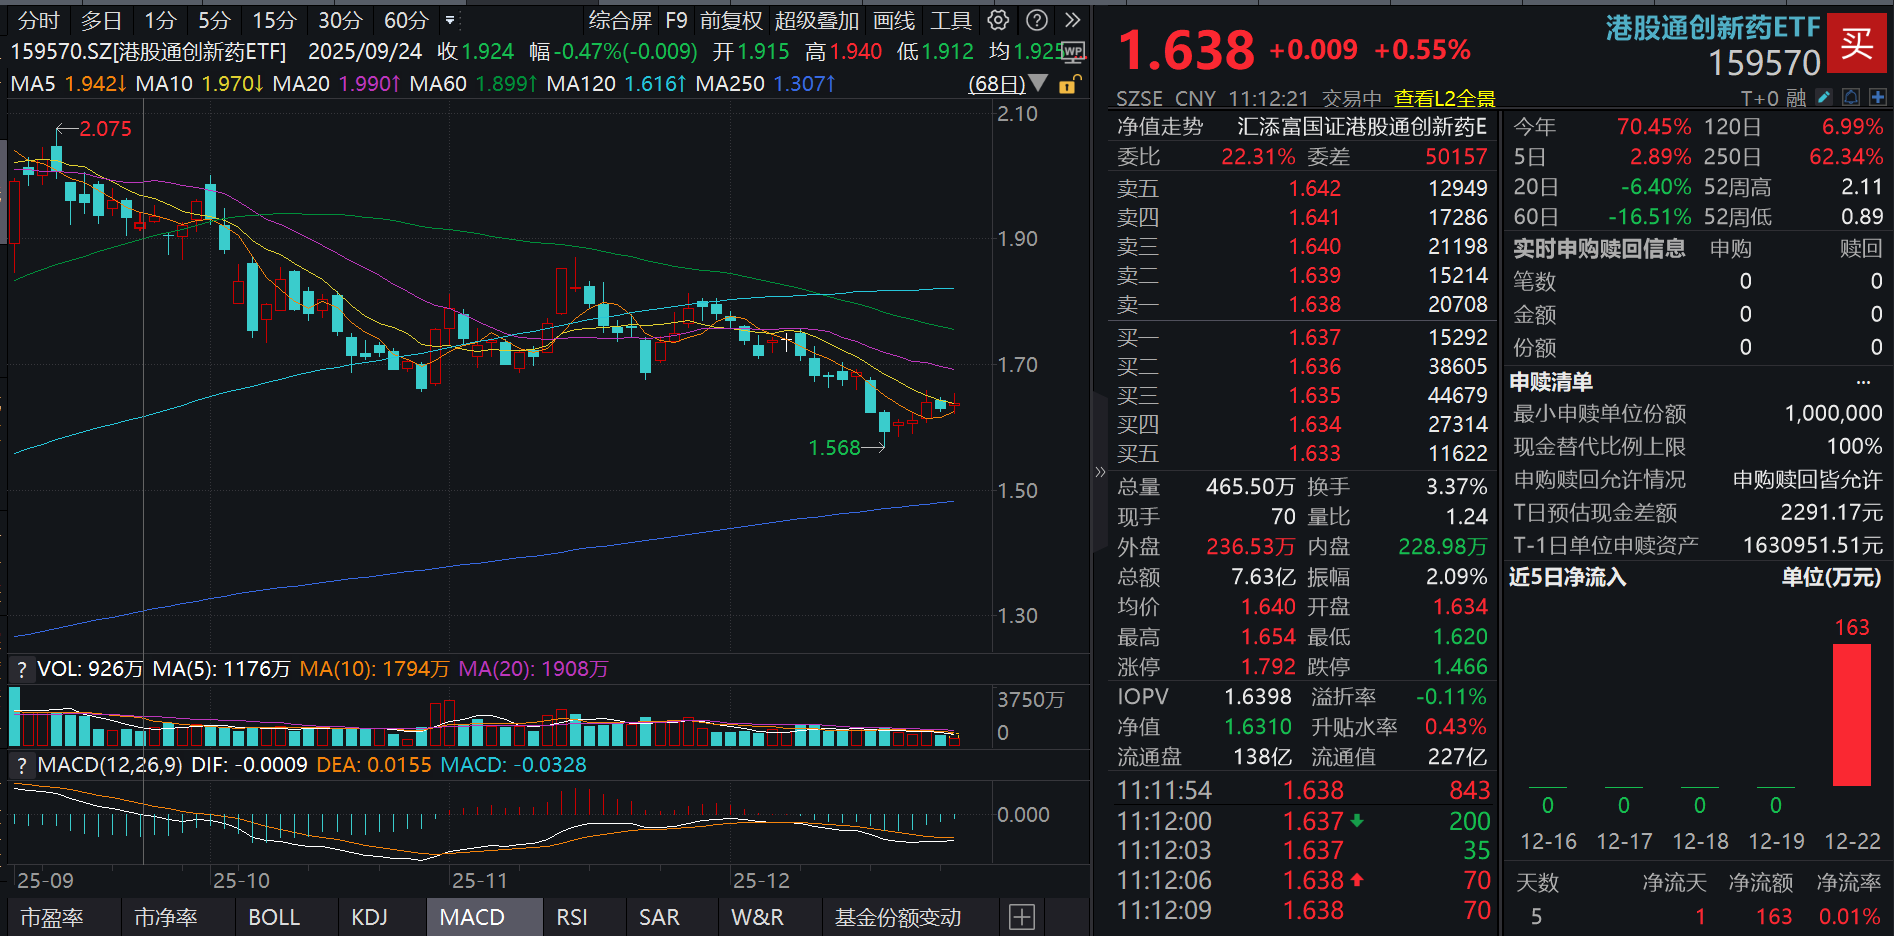Toggle 超级叠加 overlay mode

(x=817, y=20)
